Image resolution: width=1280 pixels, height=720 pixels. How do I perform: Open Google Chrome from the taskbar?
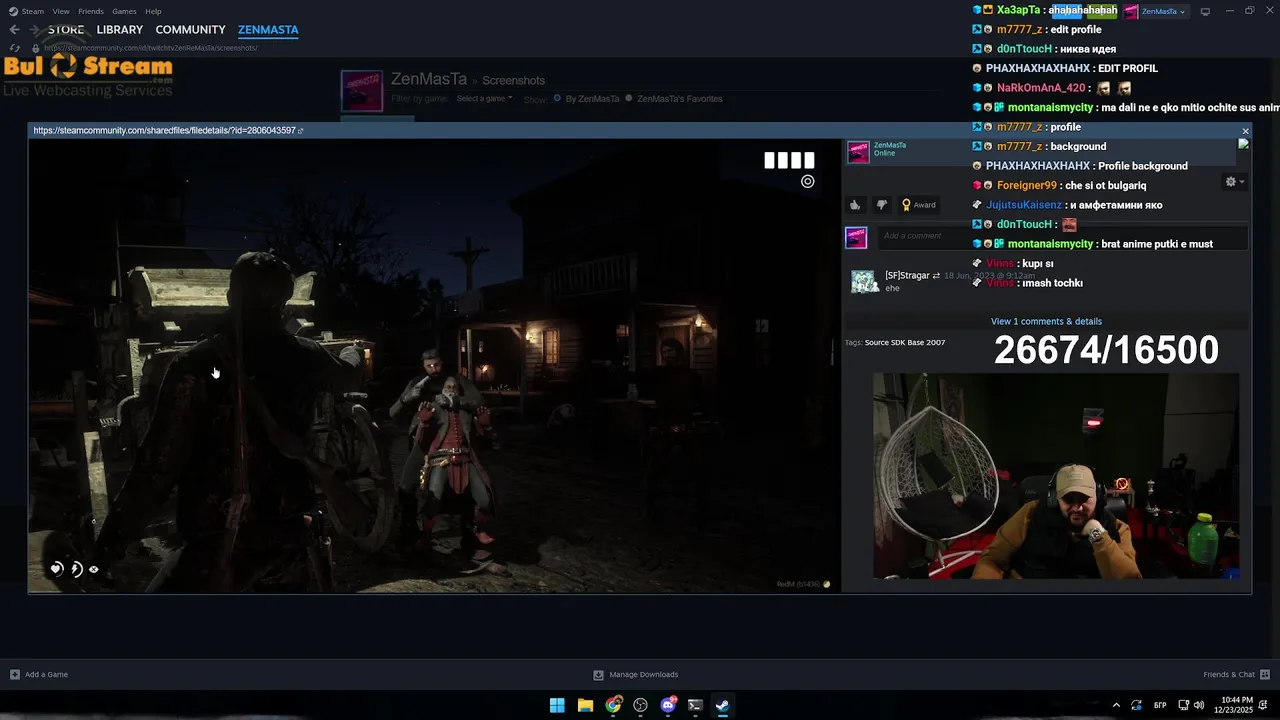pos(613,705)
